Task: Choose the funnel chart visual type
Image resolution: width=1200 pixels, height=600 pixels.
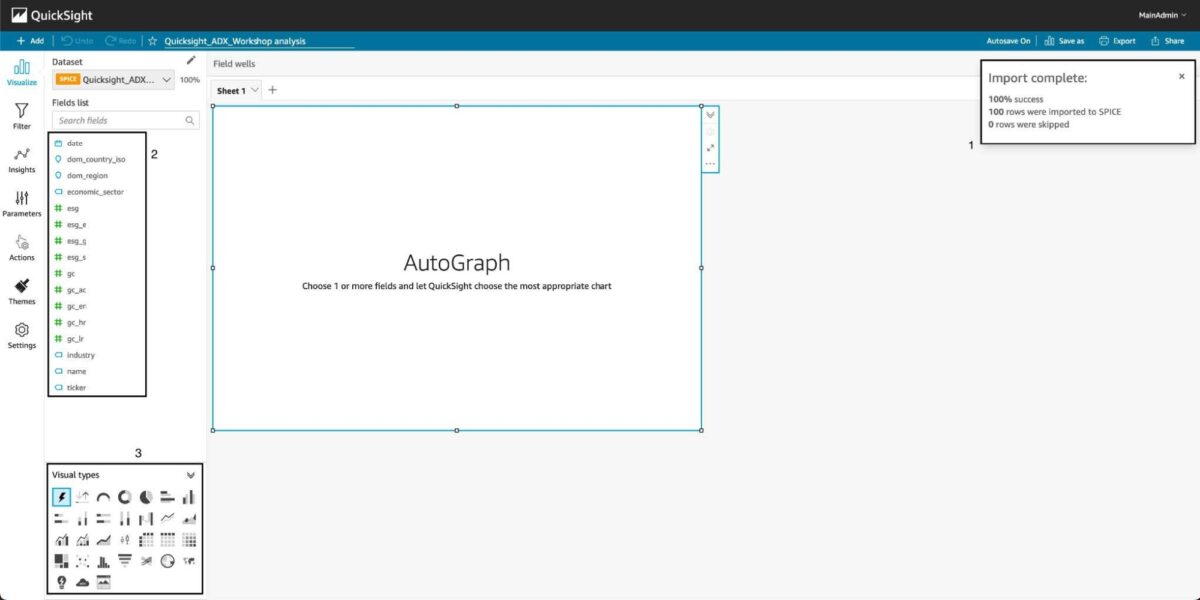Action: click(x=125, y=561)
